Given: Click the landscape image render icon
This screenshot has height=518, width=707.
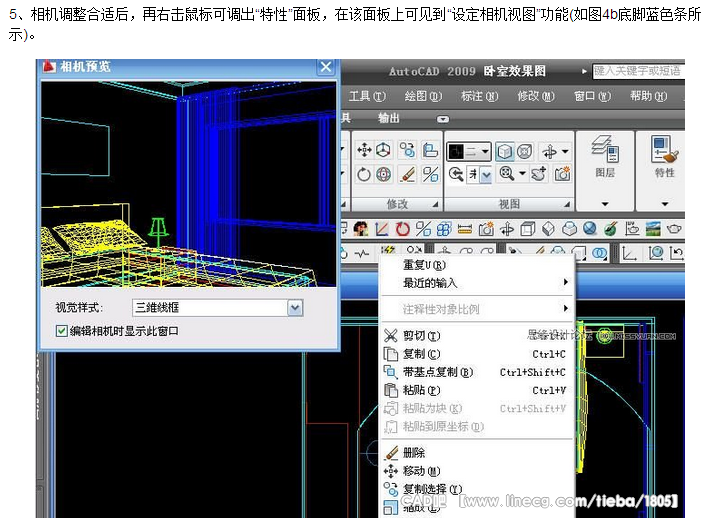Looking at the screenshot, I should [x=653, y=229].
